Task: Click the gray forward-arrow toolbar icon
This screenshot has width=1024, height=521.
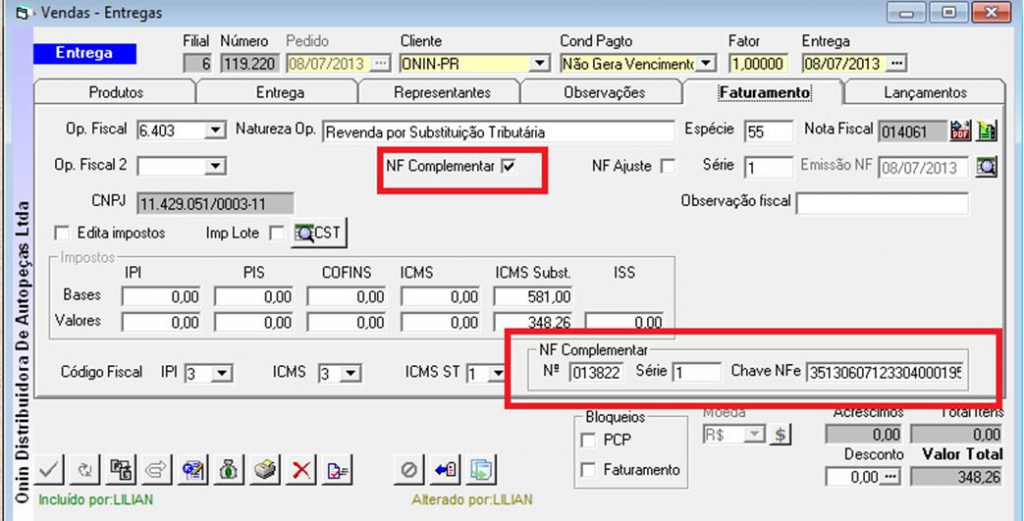Action: (x=157, y=469)
